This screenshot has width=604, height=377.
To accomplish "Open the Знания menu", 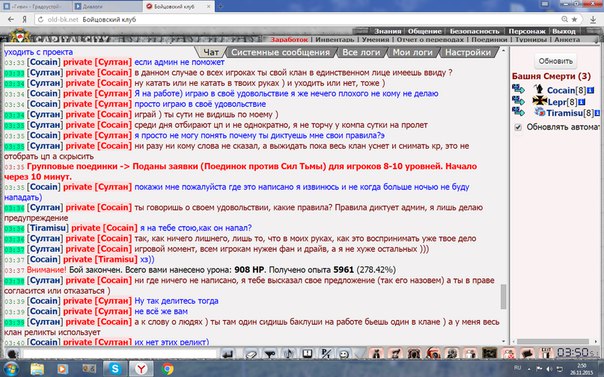I will [x=388, y=31].
